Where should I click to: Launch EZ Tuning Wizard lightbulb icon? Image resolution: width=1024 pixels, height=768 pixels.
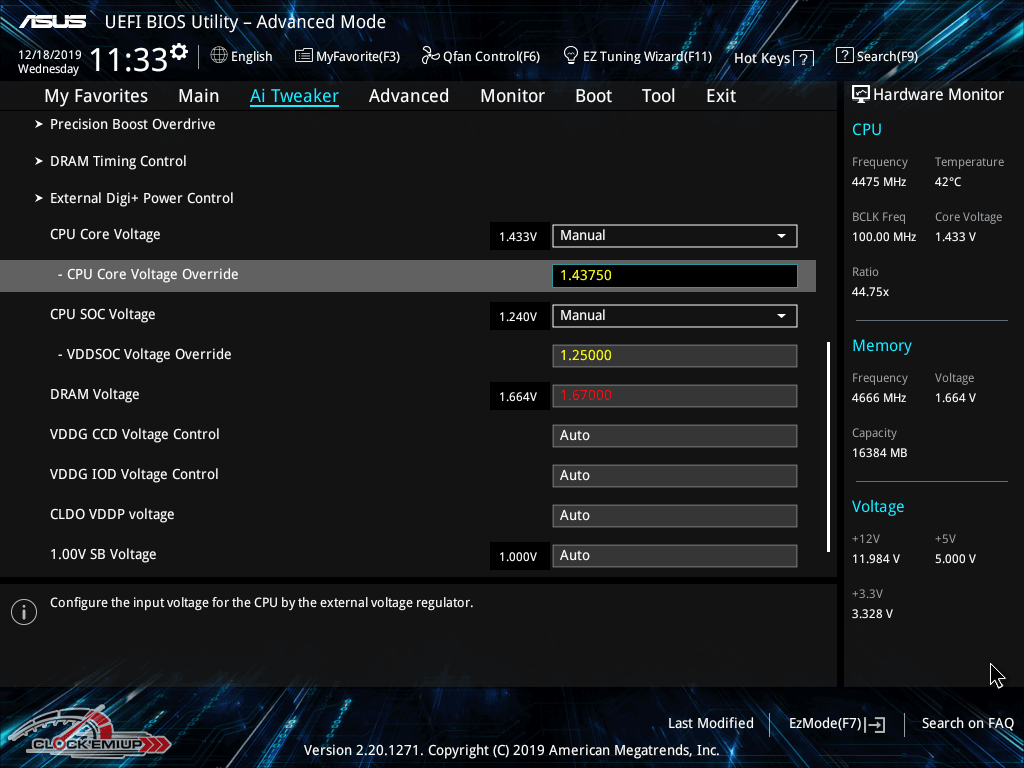click(x=571, y=55)
